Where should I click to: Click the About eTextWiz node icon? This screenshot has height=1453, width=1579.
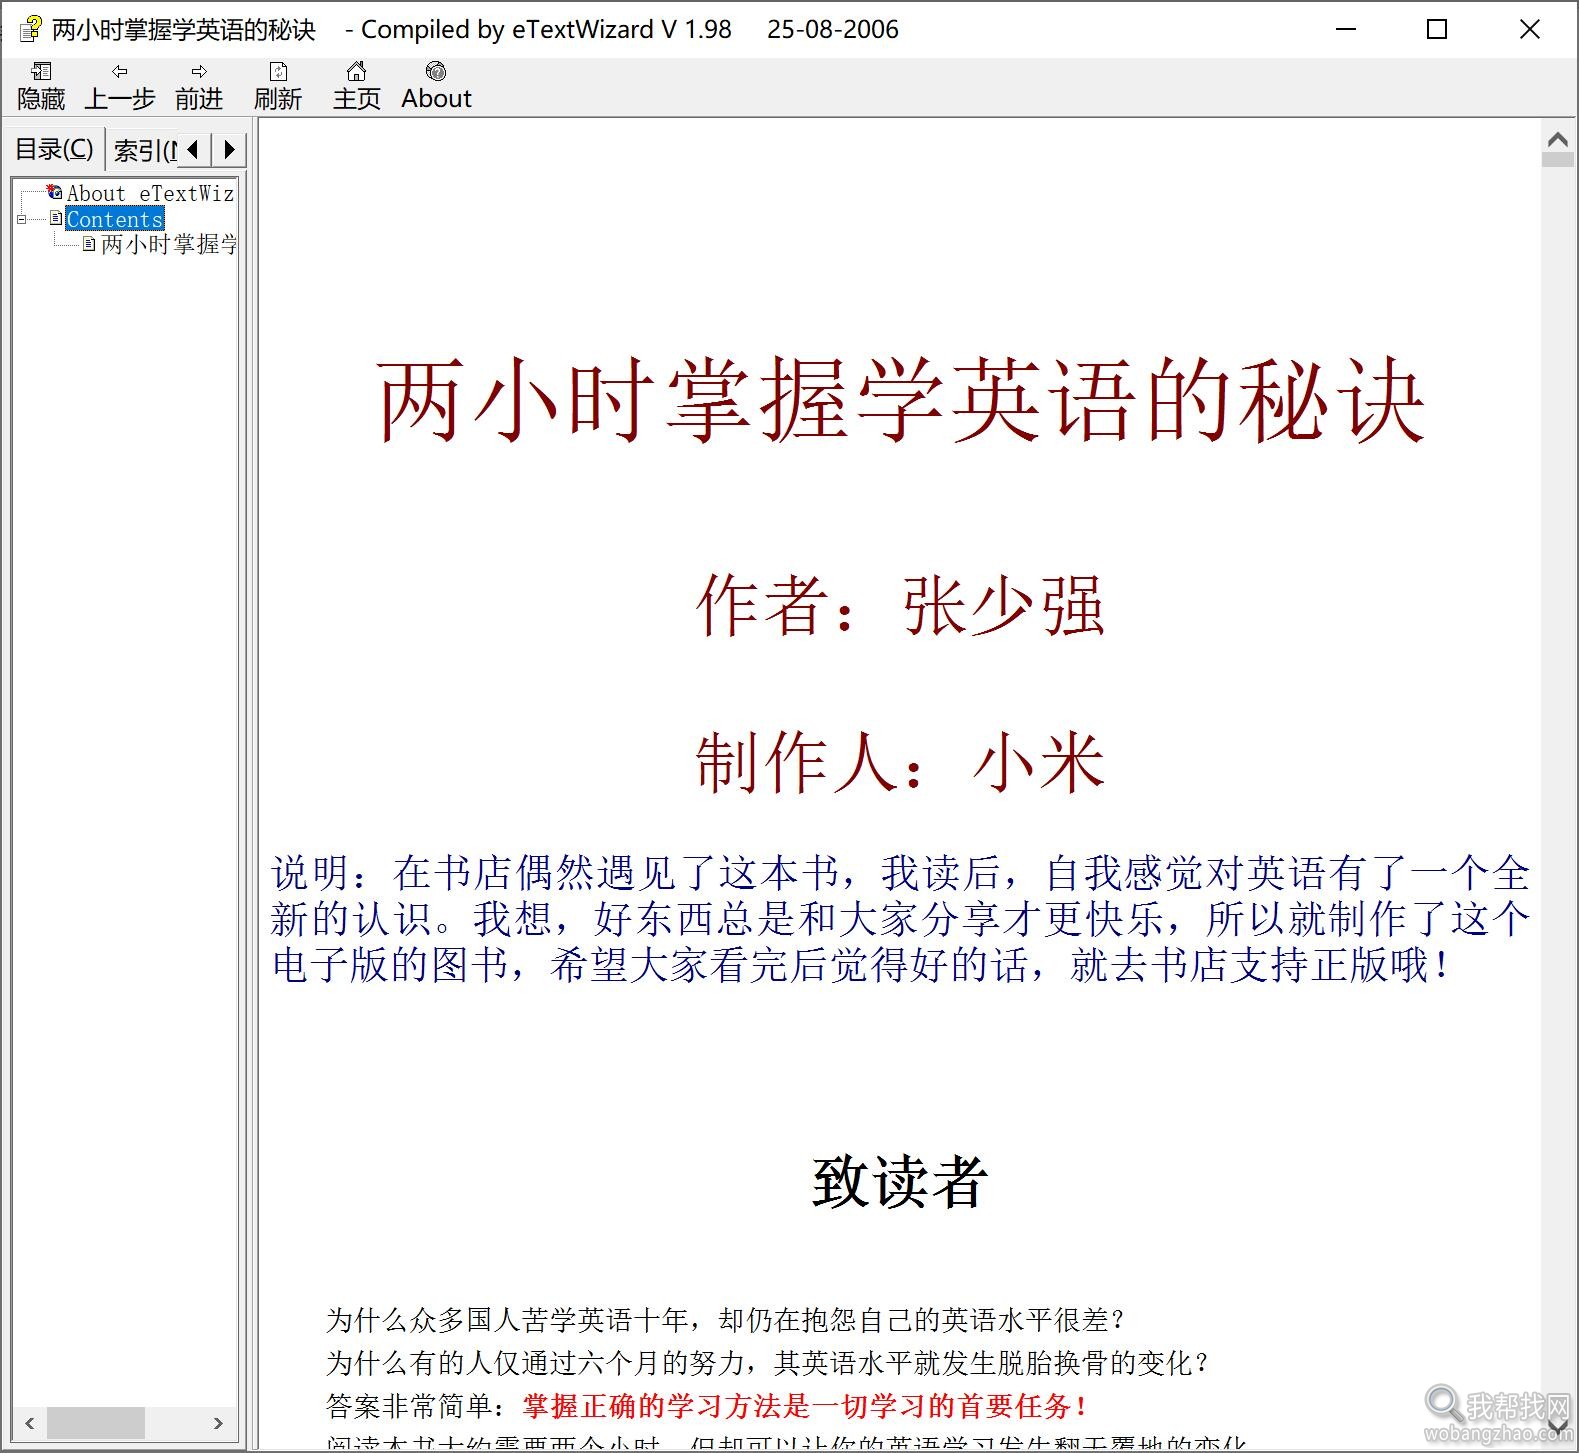(55, 192)
